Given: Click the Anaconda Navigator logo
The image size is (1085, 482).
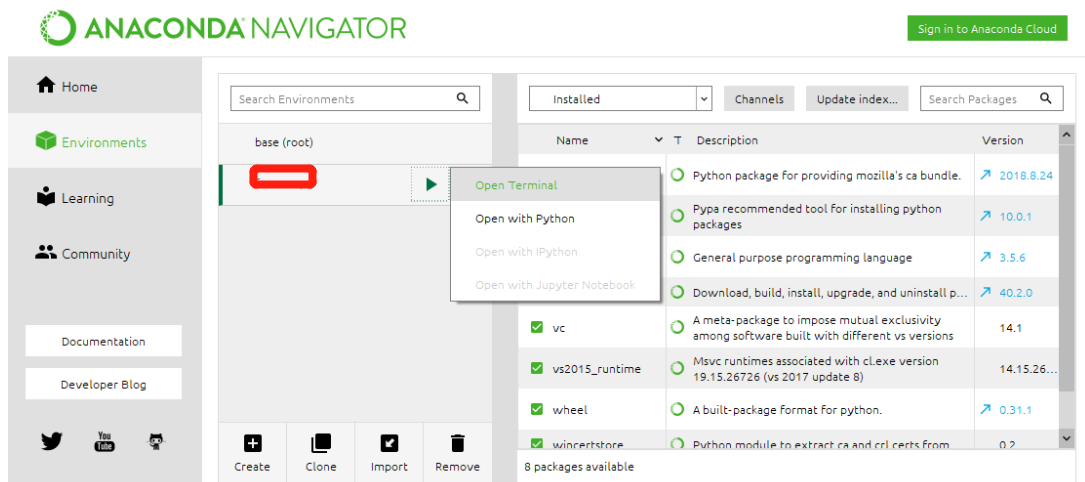Looking at the screenshot, I should coord(223,28).
